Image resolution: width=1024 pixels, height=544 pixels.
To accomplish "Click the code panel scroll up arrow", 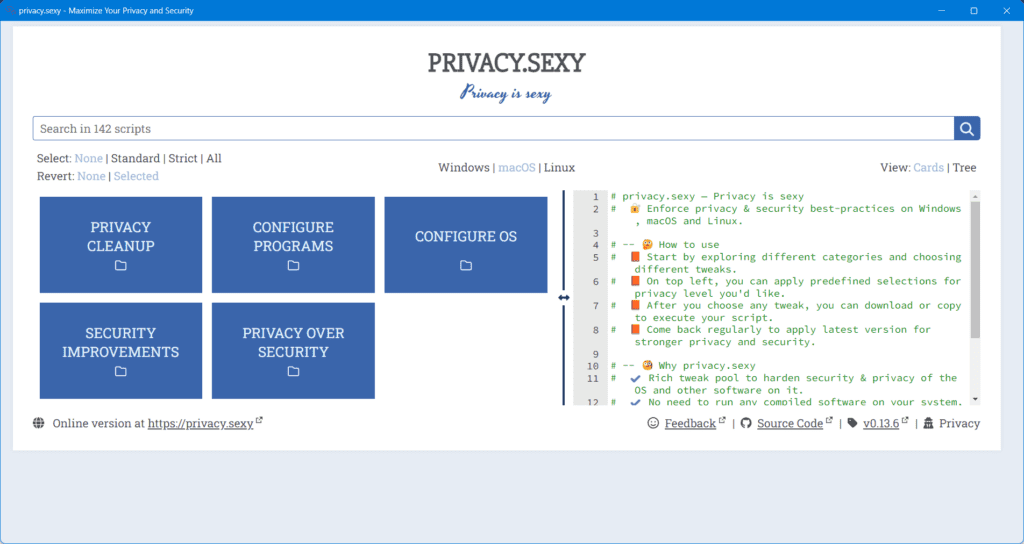I will [975, 196].
